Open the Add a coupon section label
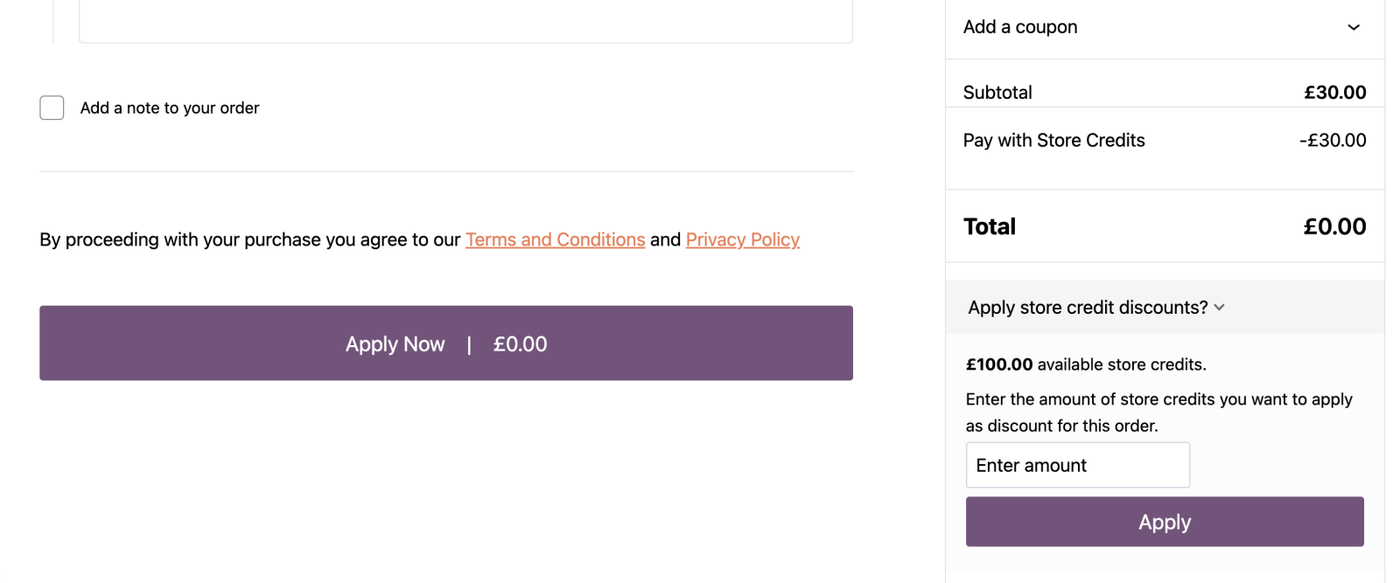Viewport: 1400px width, 583px height. point(1020,27)
